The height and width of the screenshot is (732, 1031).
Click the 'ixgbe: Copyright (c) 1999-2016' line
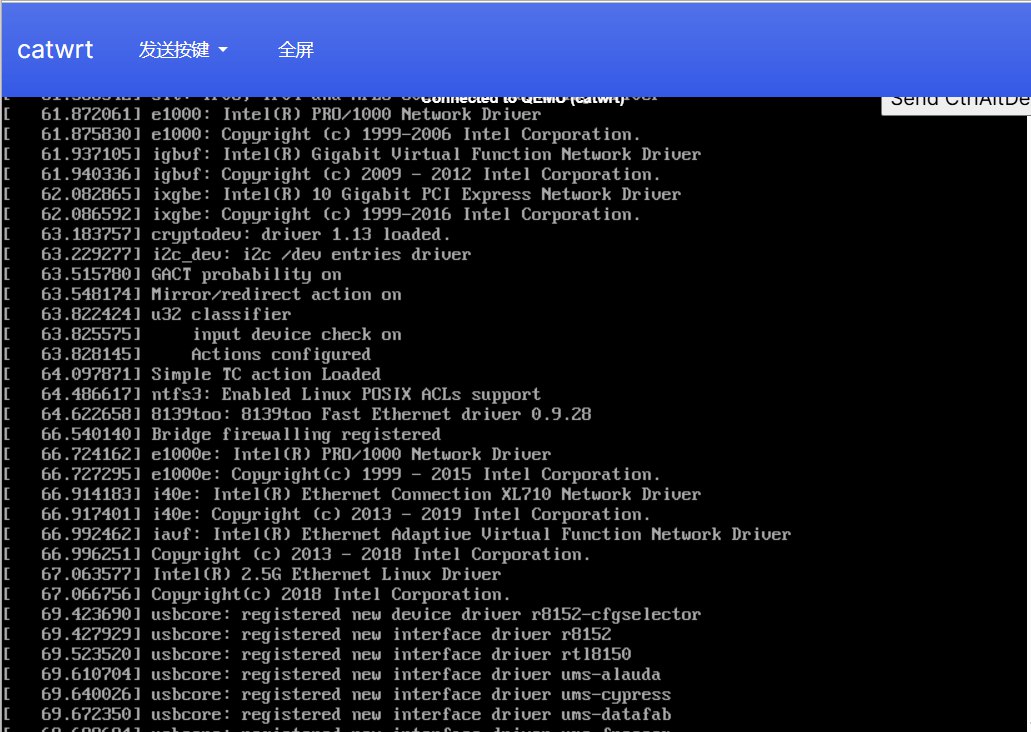[x=322, y=215]
